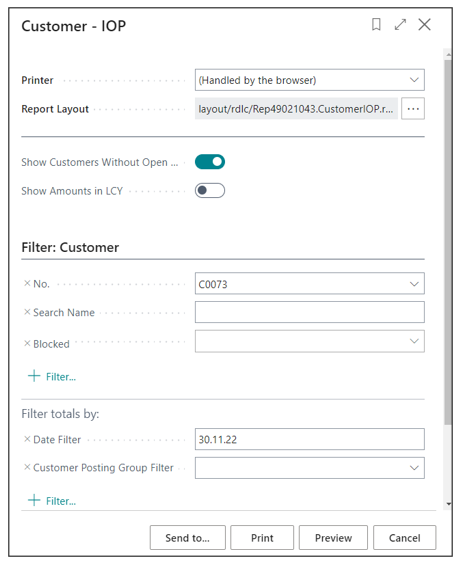This screenshot has width=461, height=563.
Task: Remove the Date Filter with its X icon
Action: point(27,439)
